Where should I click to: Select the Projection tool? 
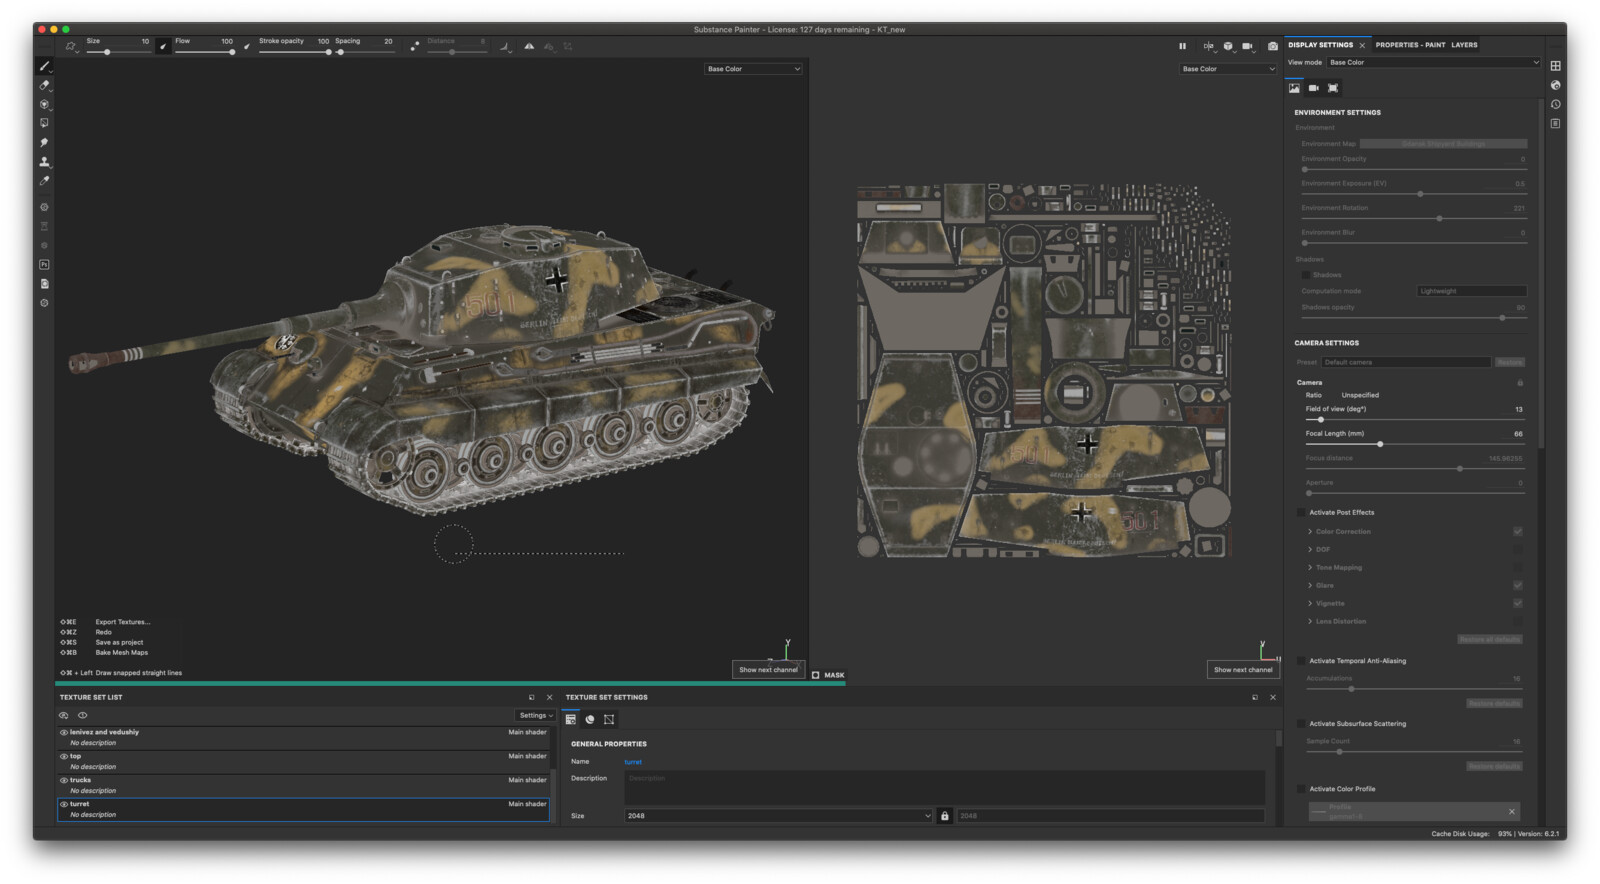pyautogui.click(x=44, y=104)
